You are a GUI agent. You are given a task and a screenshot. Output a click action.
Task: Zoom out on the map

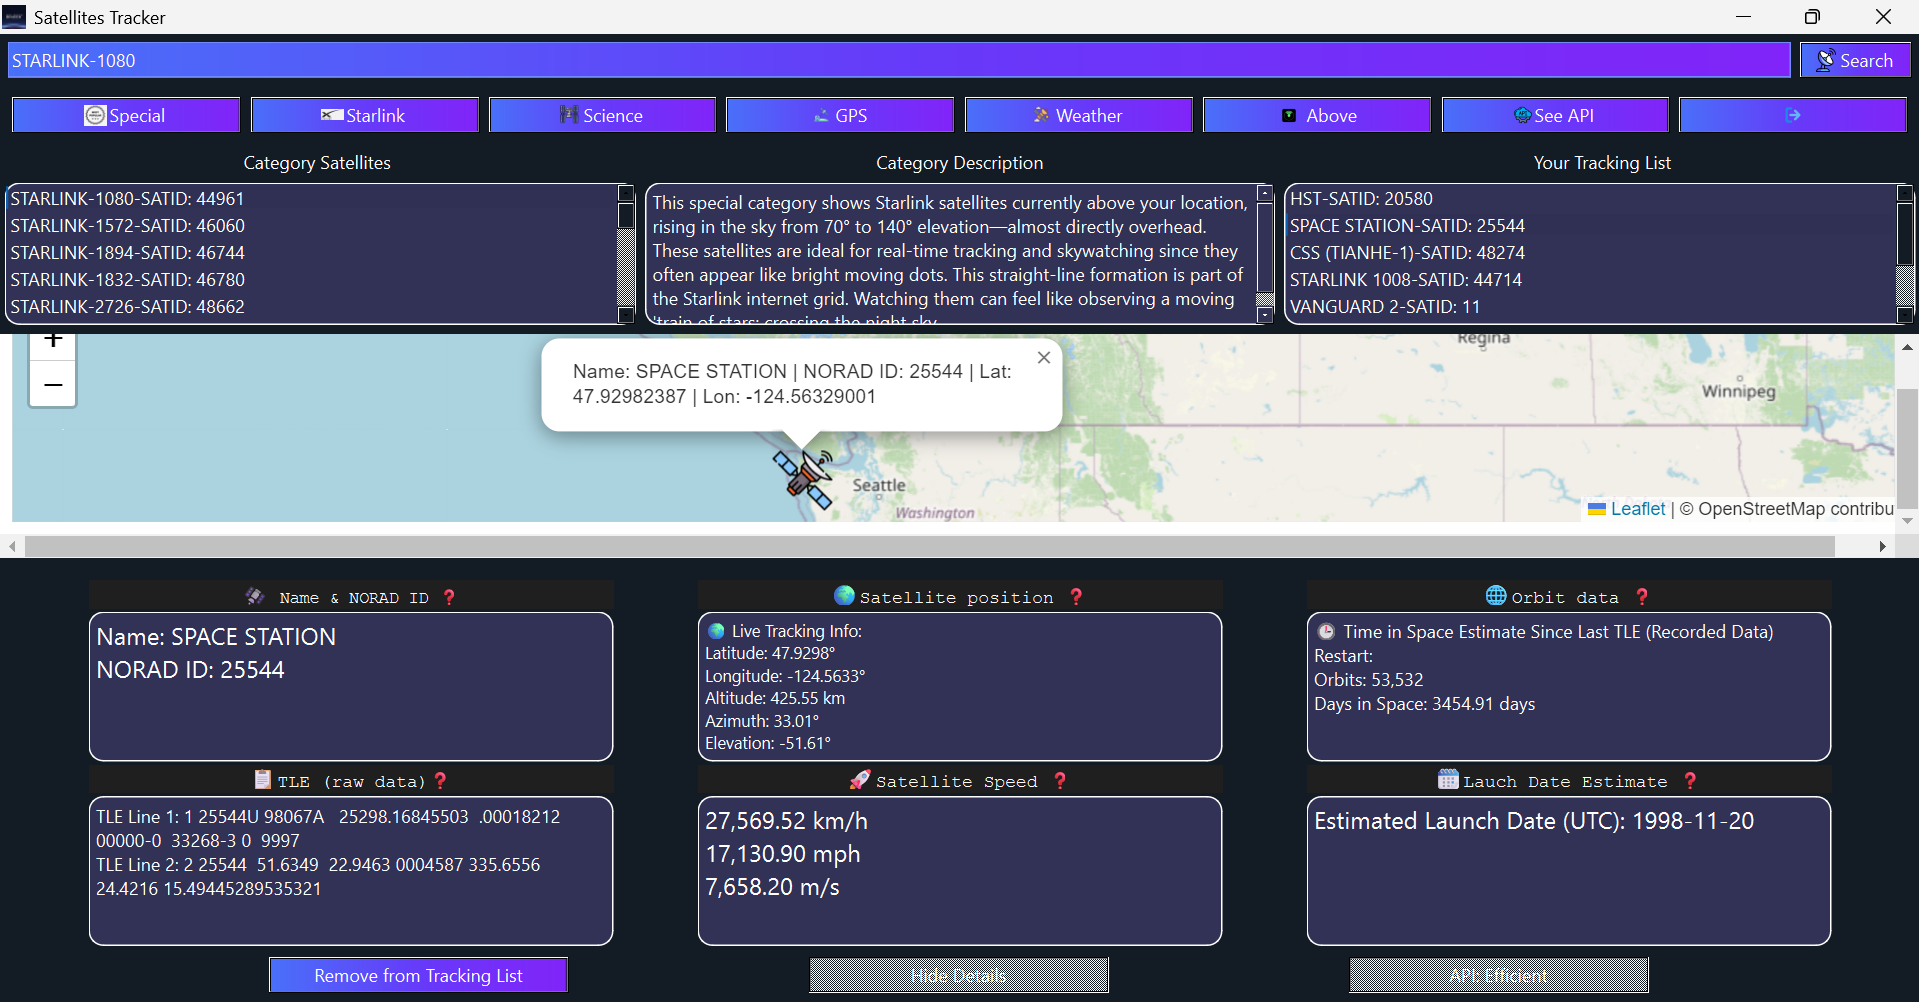(x=53, y=384)
